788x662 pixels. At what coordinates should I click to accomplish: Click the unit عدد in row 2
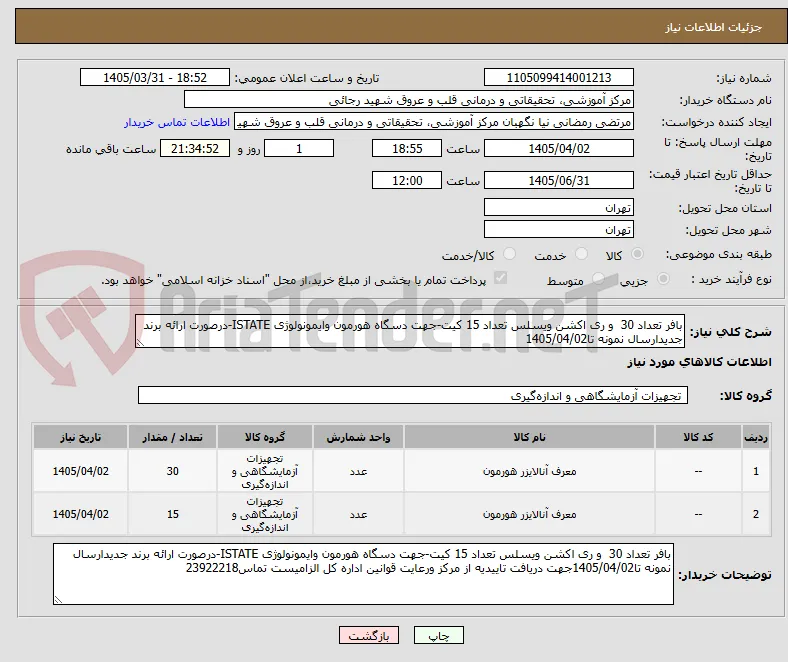point(358,514)
